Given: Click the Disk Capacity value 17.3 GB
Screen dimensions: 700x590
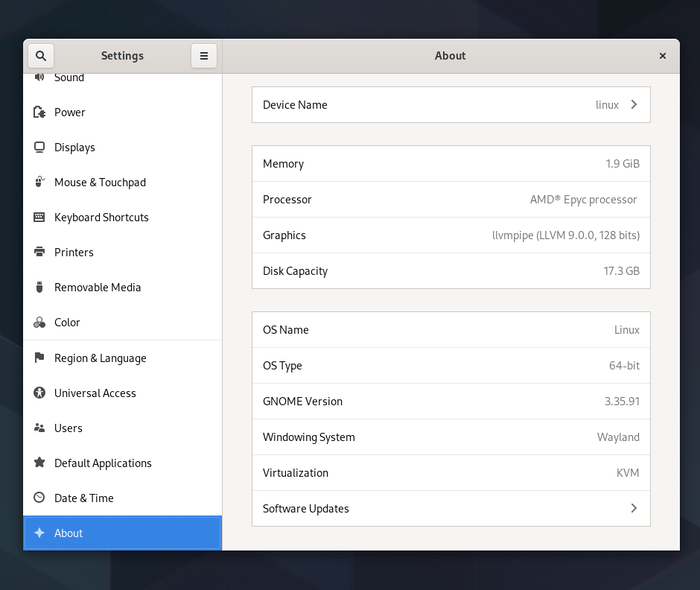Looking at the screenshot, I should [621, 271].
